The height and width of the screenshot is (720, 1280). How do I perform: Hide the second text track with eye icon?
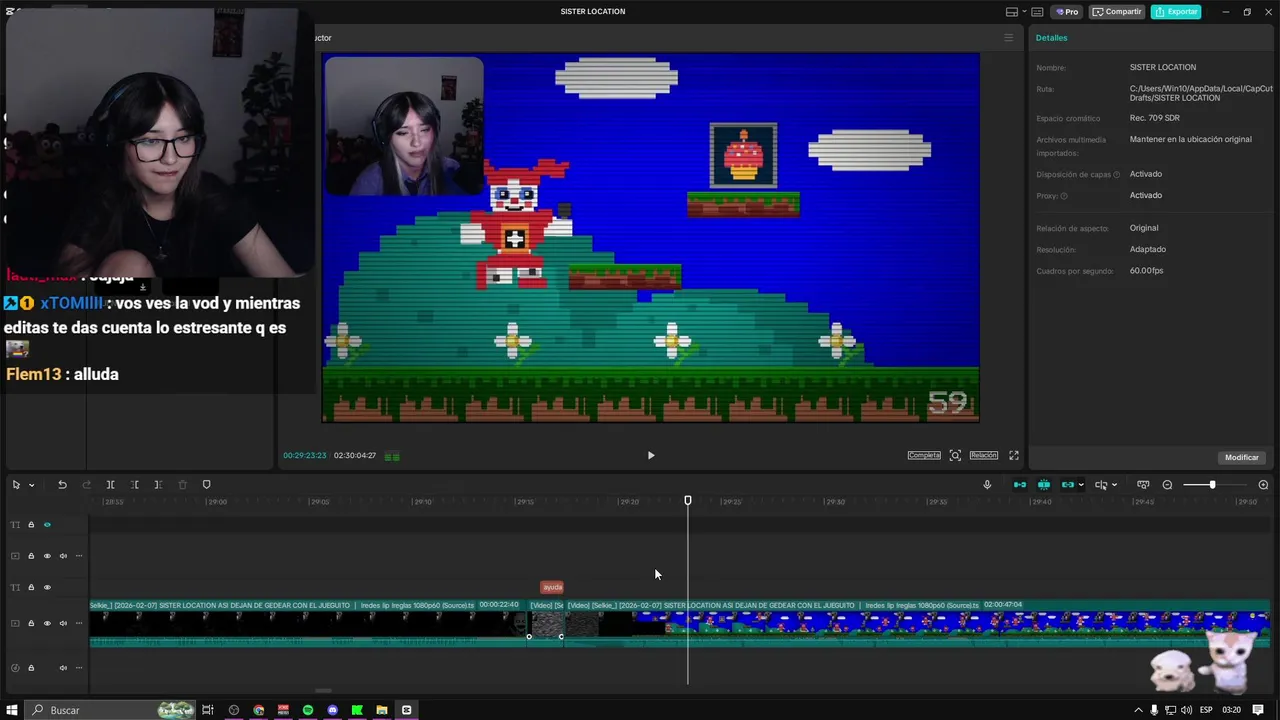(47, 587)
